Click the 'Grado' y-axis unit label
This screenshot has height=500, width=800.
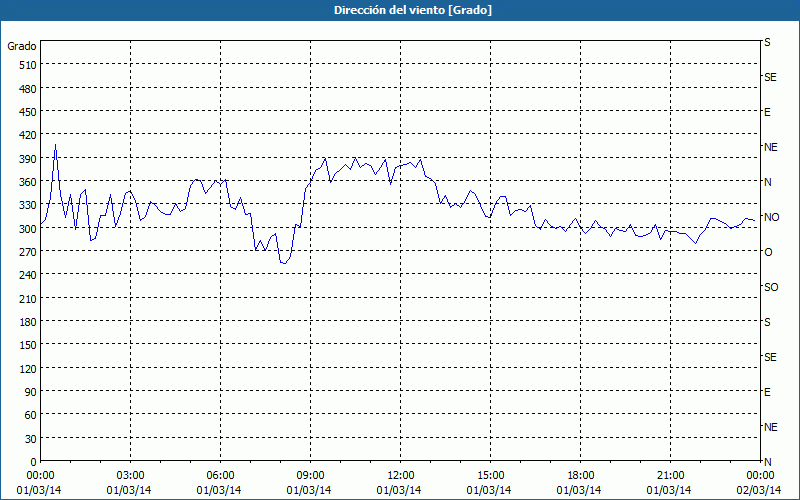pyautogui.click(x=22, y=46)
